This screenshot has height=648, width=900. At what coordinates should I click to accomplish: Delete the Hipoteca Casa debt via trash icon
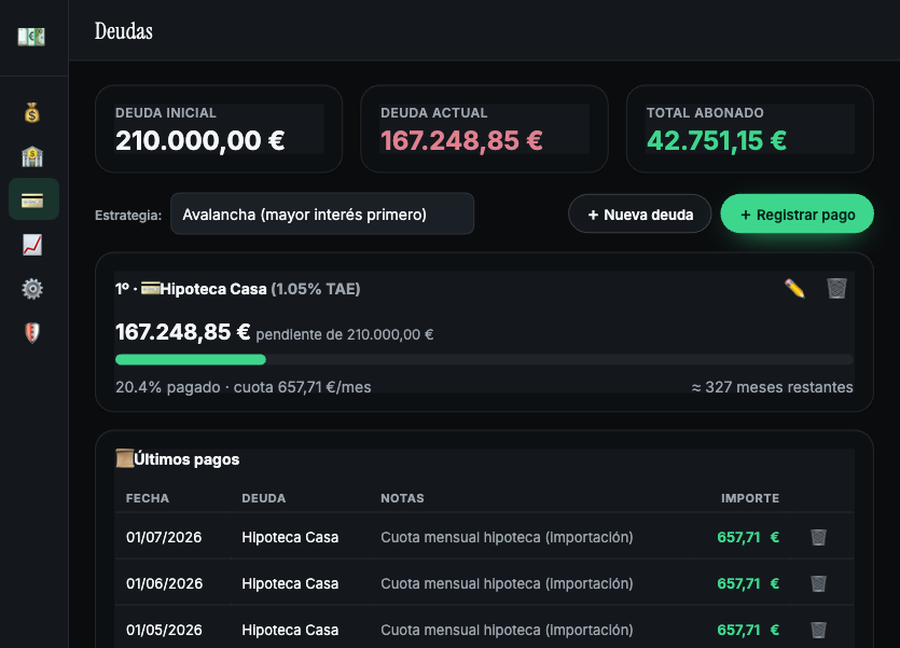tap(836, 288)
